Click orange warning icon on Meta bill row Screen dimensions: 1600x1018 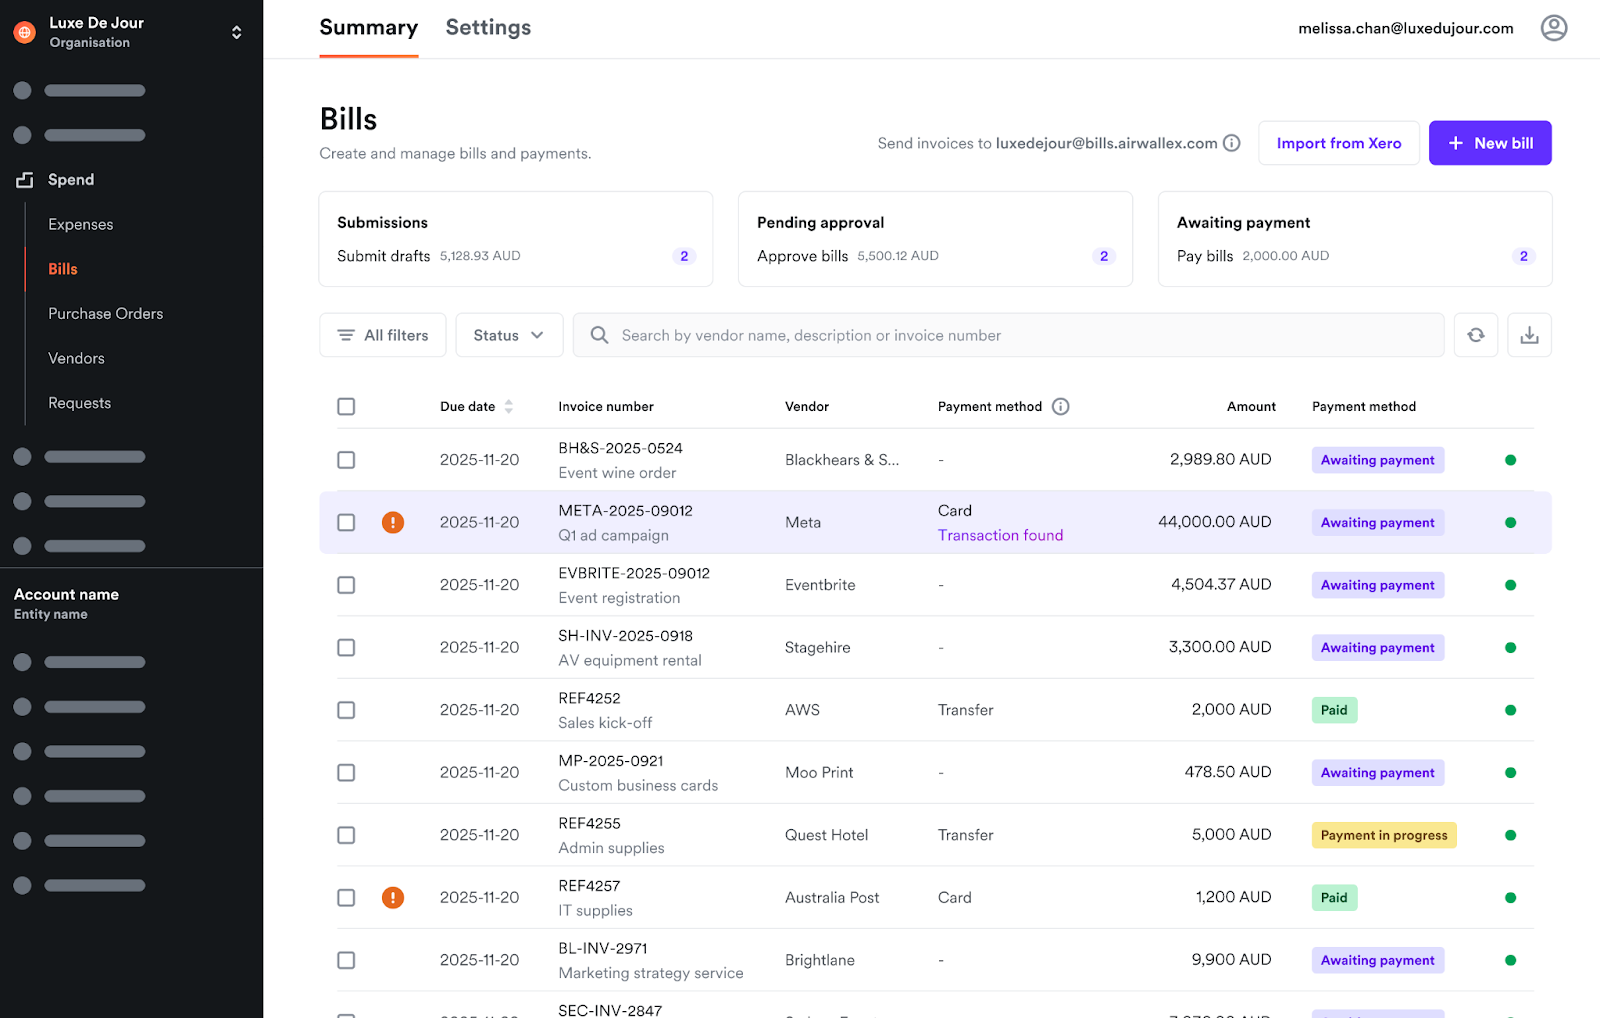(393, 522)
